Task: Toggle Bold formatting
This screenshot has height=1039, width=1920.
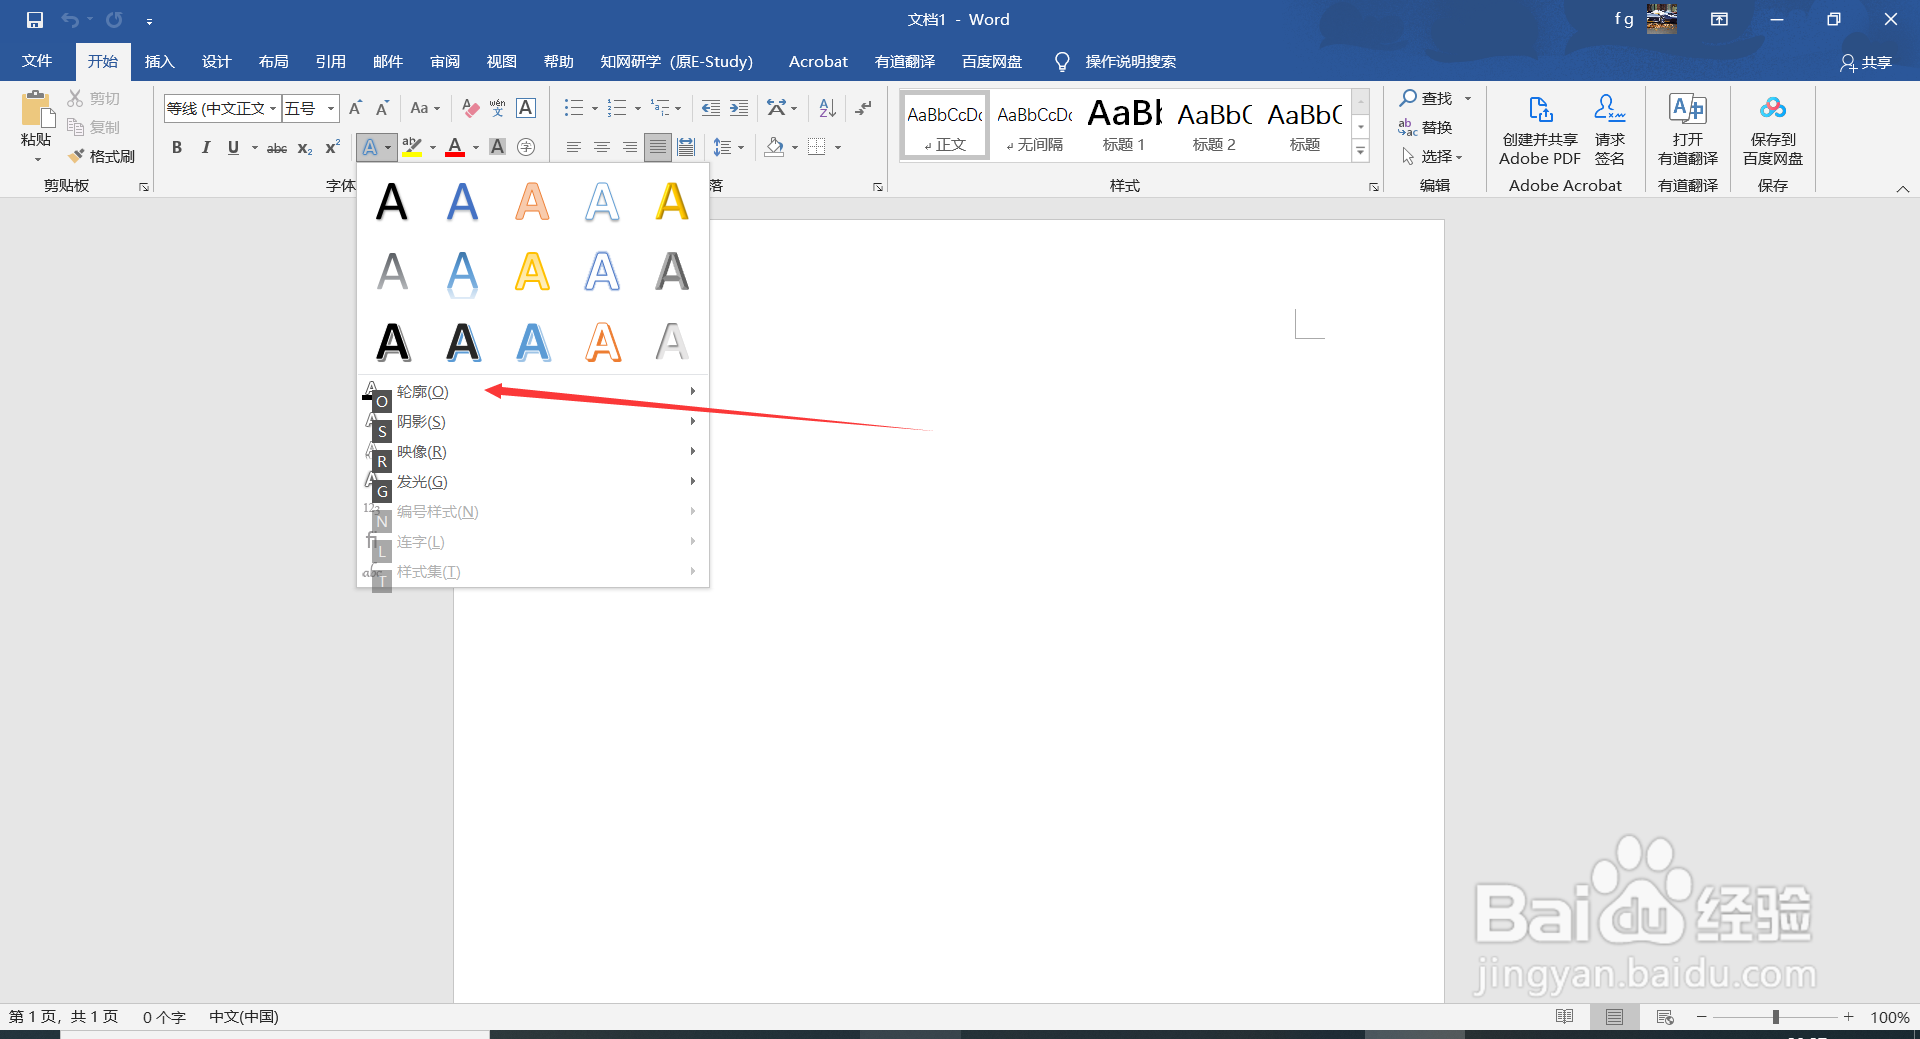Action: [x=177, y=147]
